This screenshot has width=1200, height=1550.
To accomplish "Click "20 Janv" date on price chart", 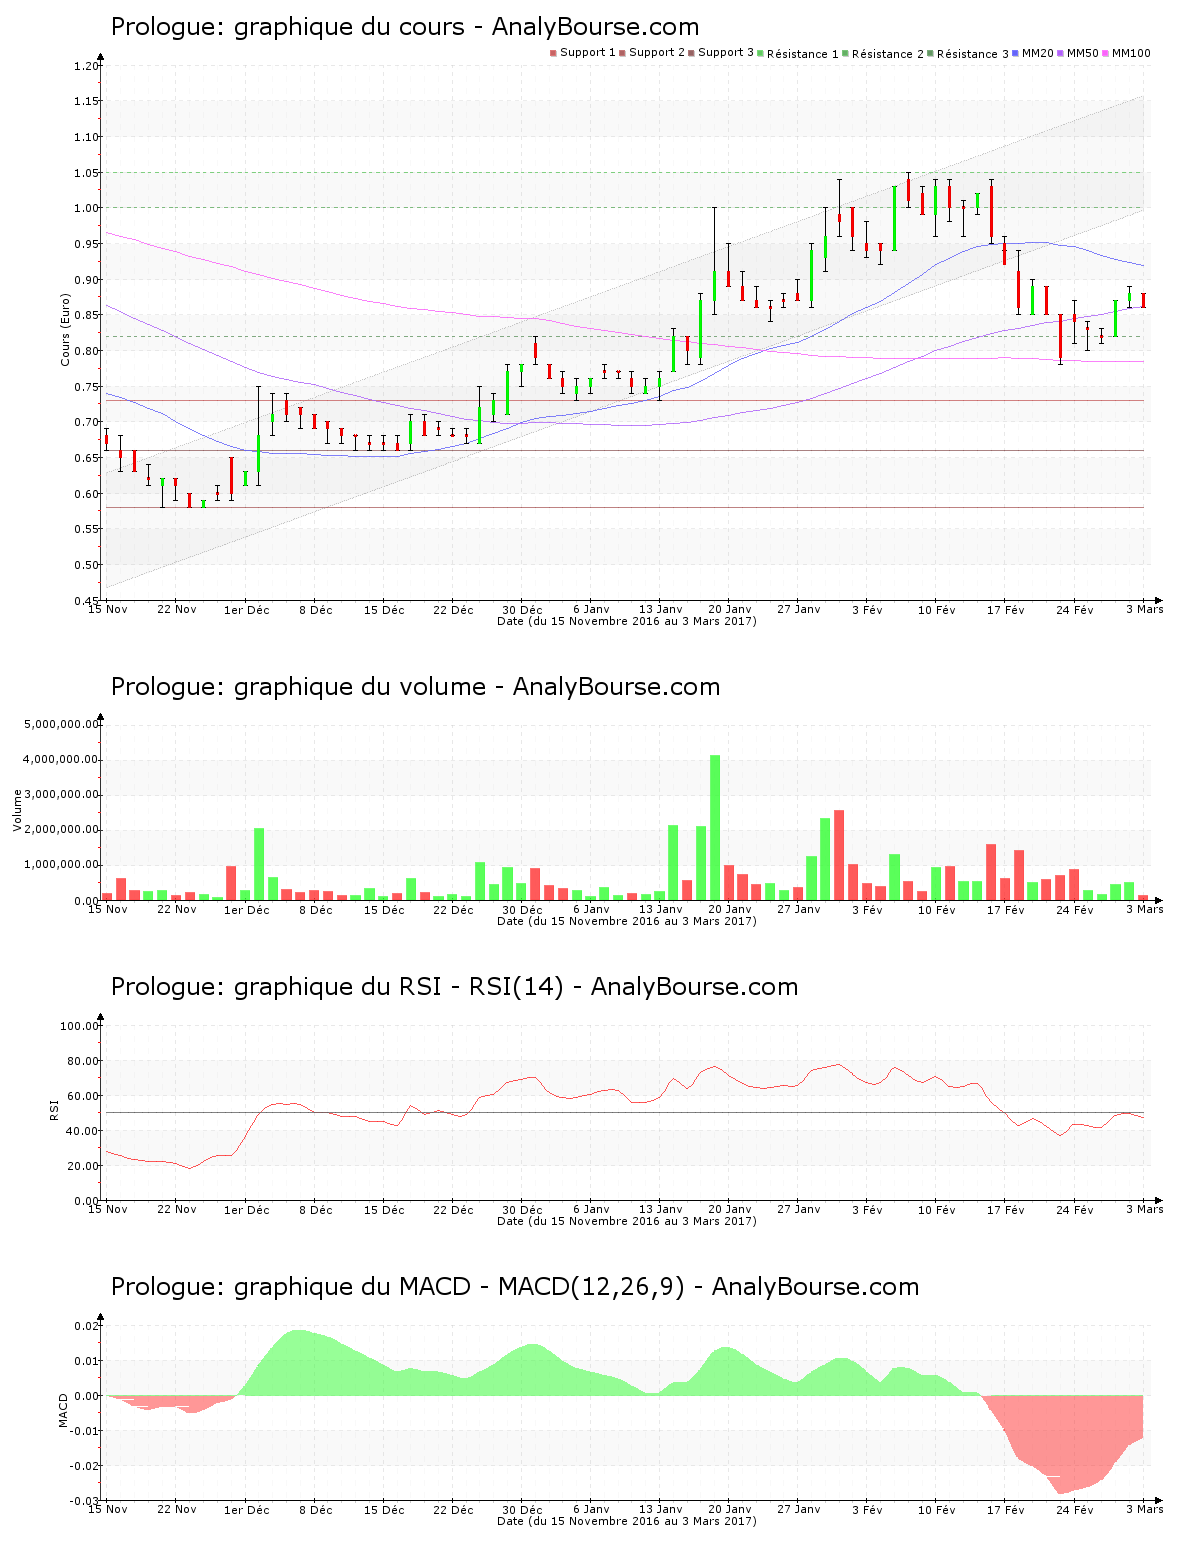I will pos(730,610).
